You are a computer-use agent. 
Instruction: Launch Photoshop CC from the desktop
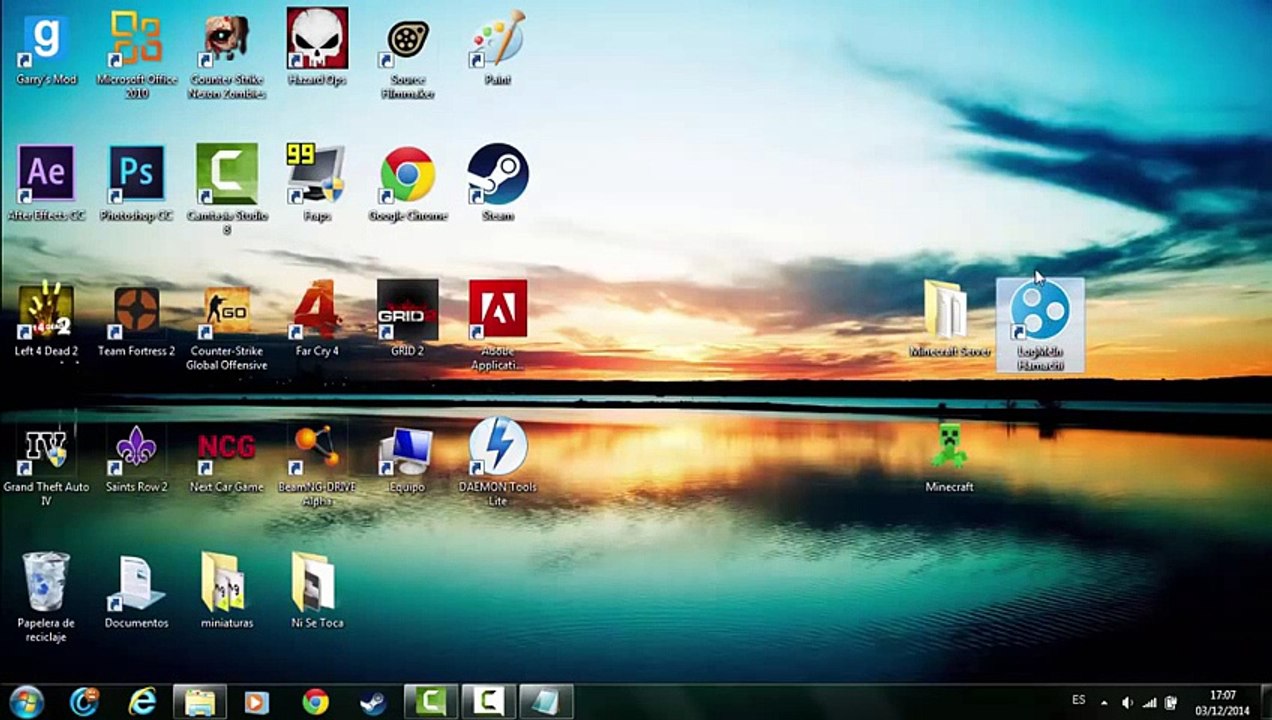point(136,175)
